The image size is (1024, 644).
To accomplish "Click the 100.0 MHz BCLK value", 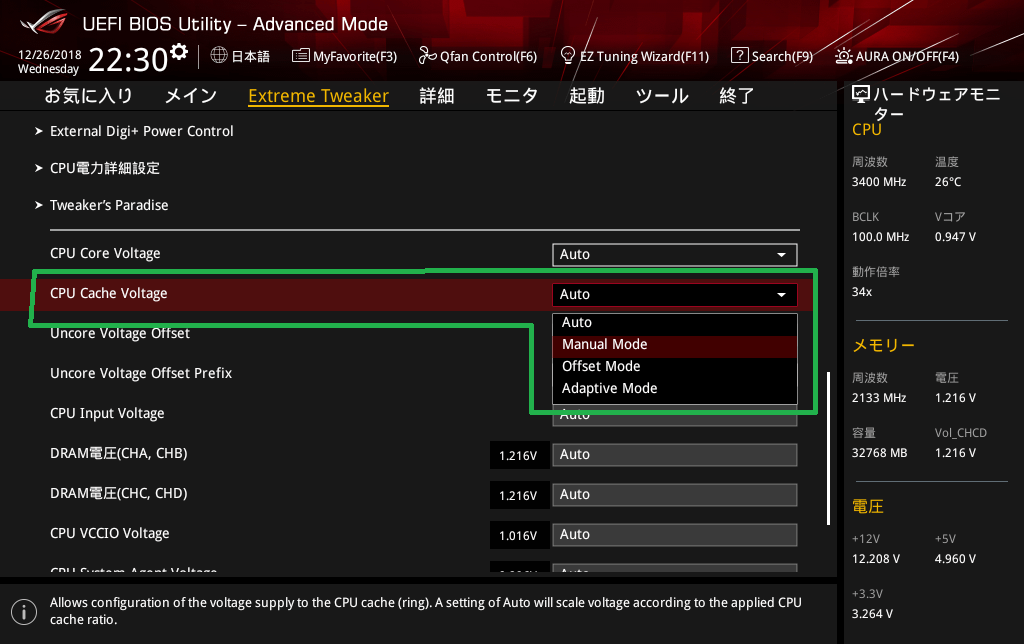I will (880, 236).
